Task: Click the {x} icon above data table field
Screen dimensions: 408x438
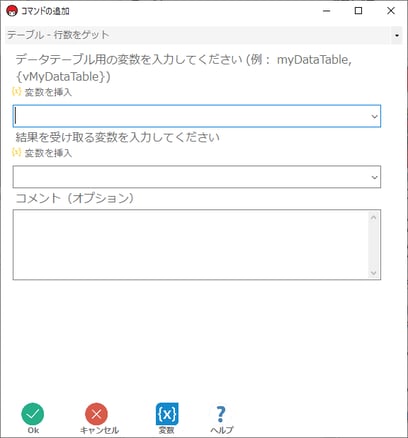Action: tap(16, 91)
